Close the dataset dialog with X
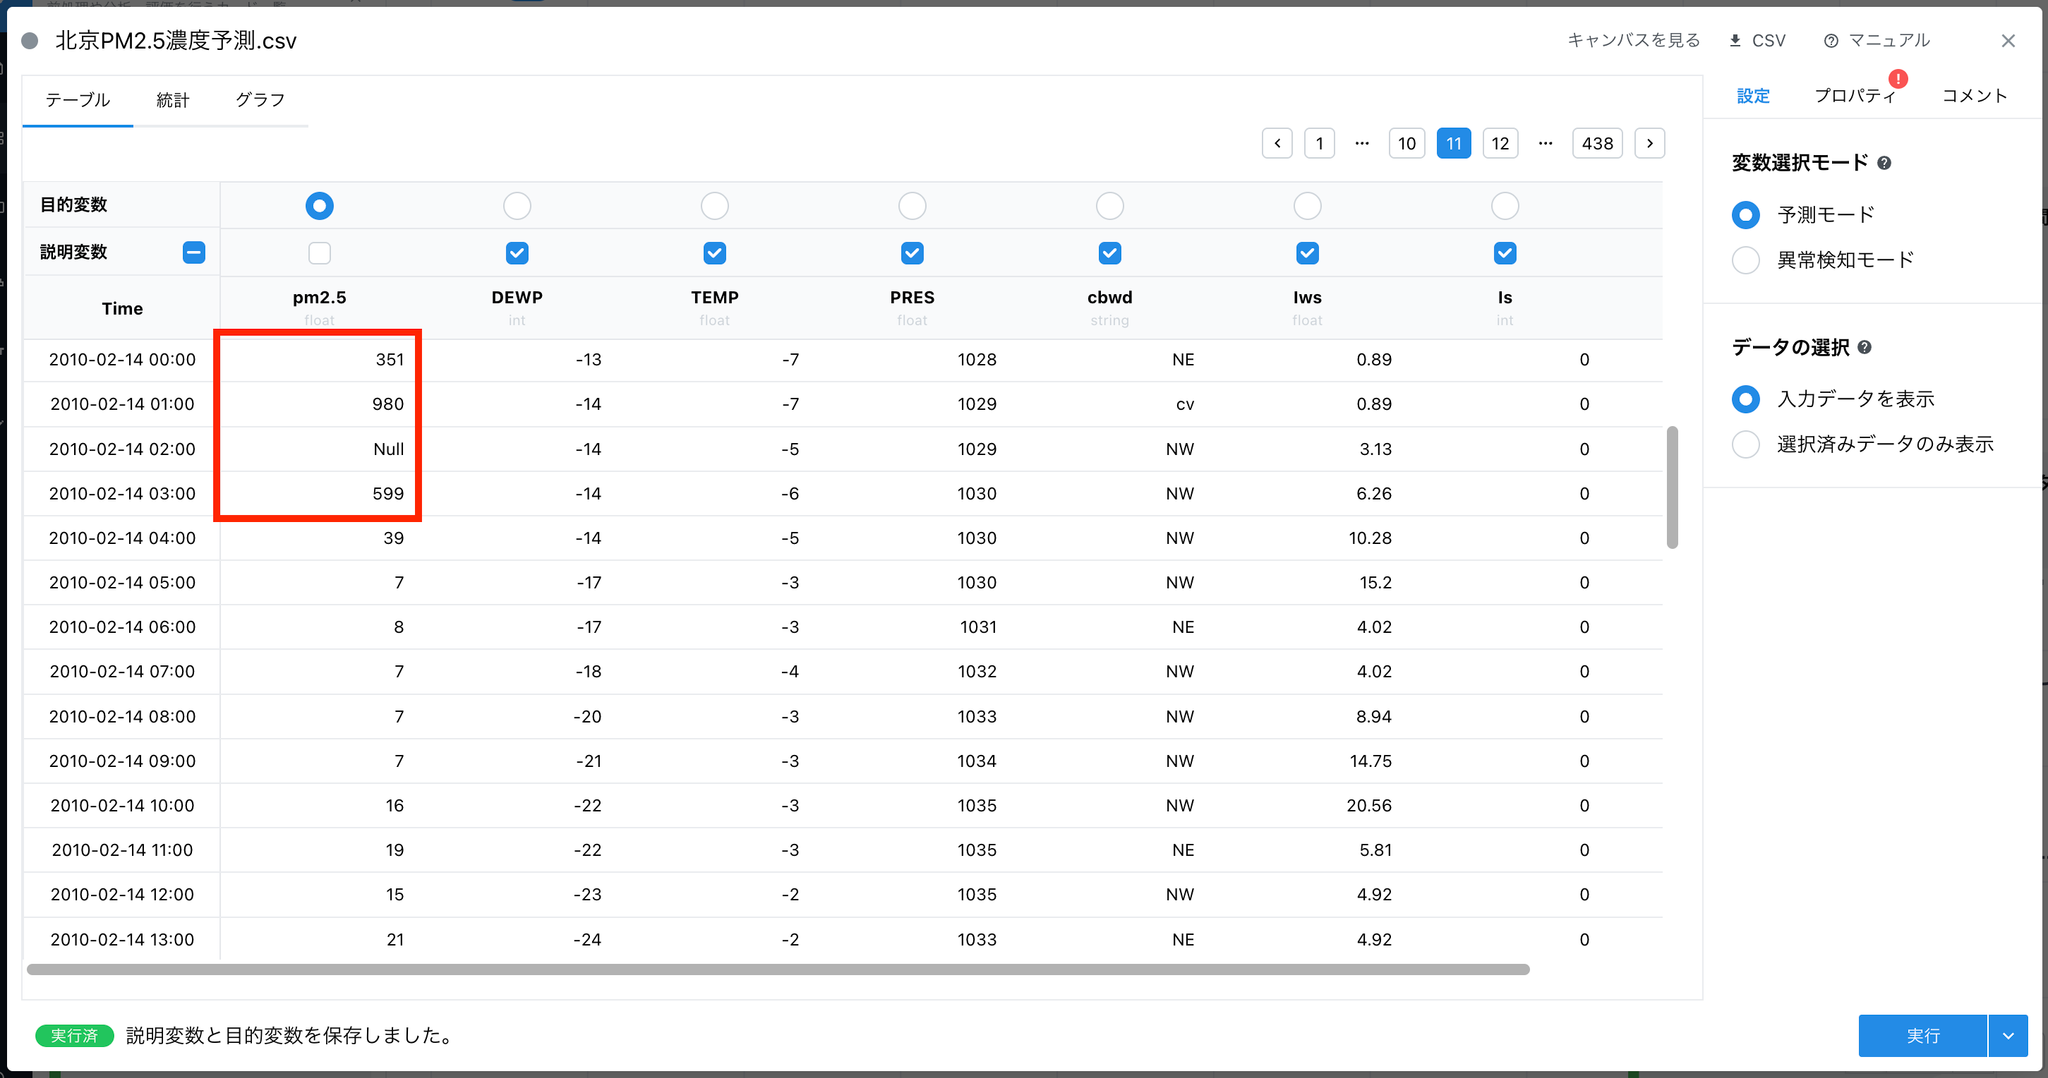The width and height of the screenshot is (2048, 1078). (x=2008, y=41)
